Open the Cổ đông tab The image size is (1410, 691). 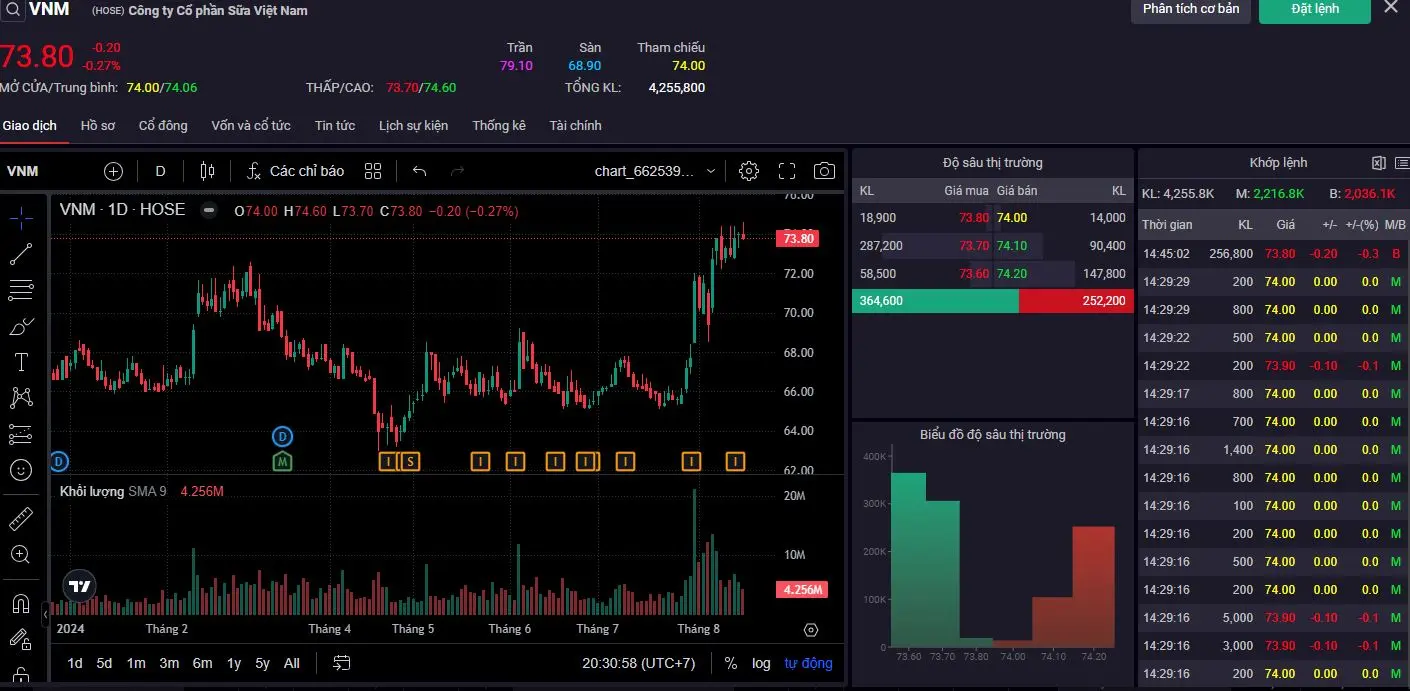pyautogui.click(x=163, y=126)
